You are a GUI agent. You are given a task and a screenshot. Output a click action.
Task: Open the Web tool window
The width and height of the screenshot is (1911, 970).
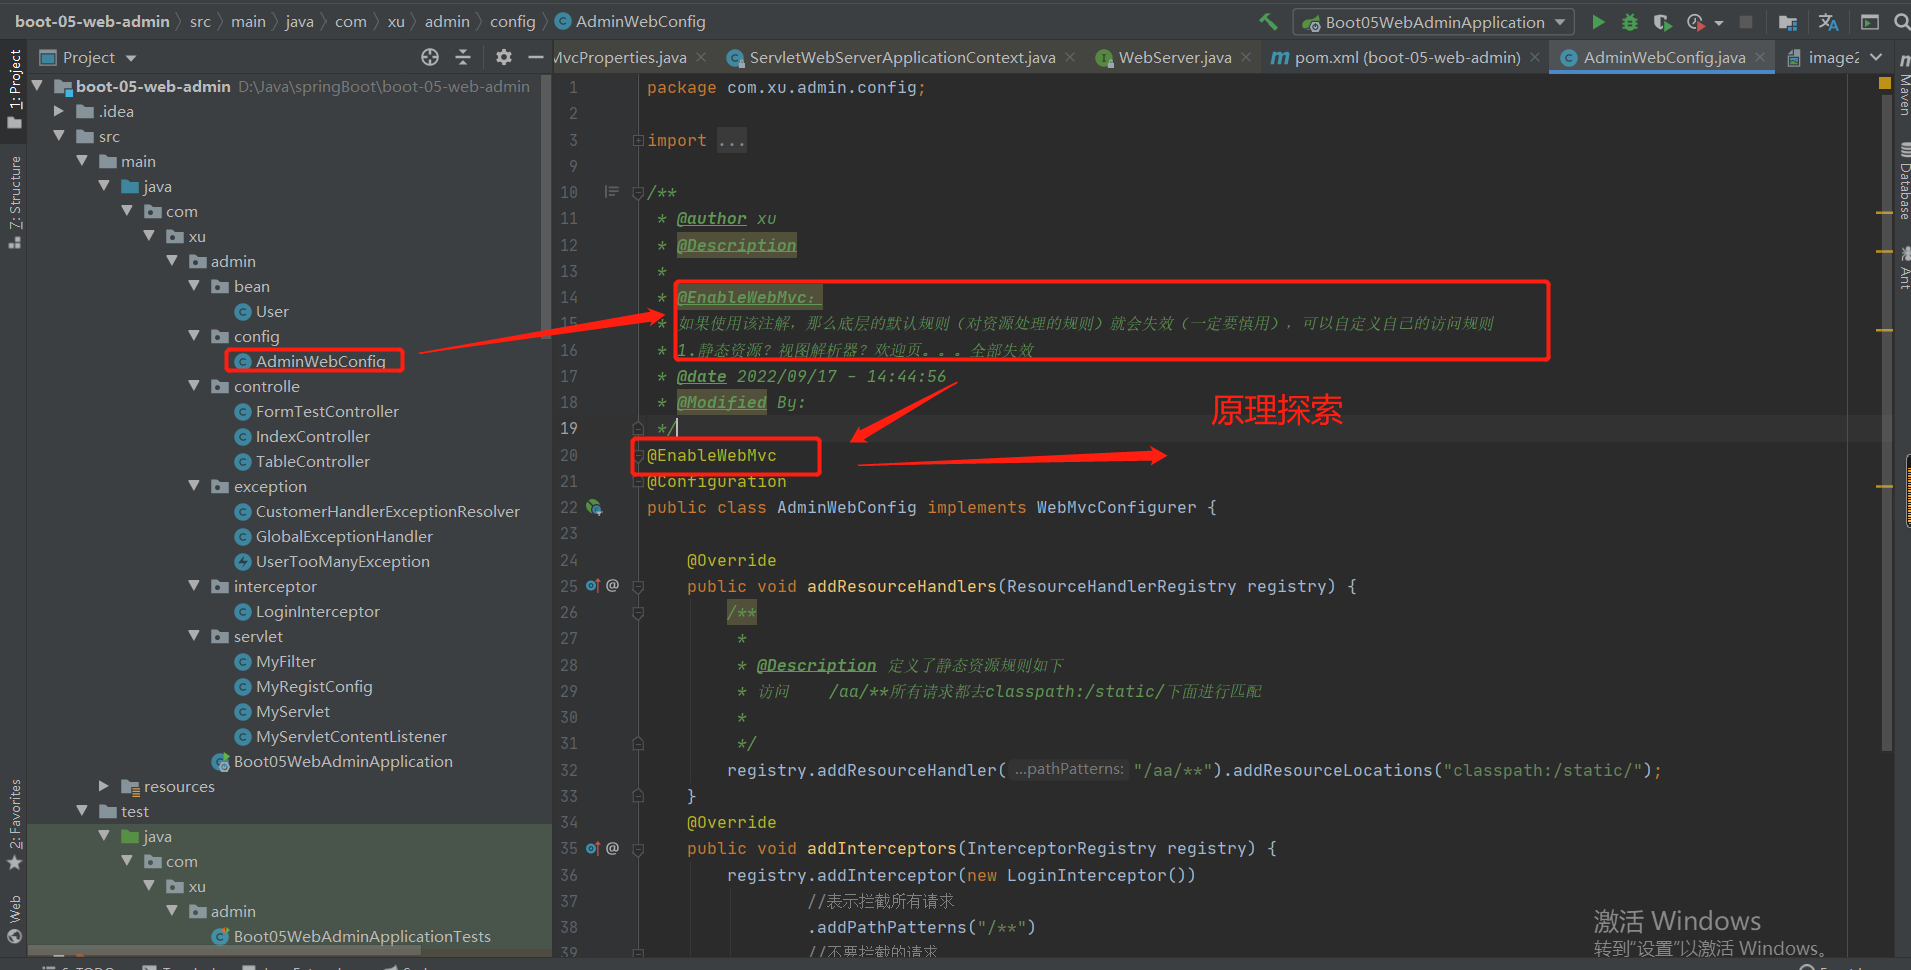(x=14, y=919)
